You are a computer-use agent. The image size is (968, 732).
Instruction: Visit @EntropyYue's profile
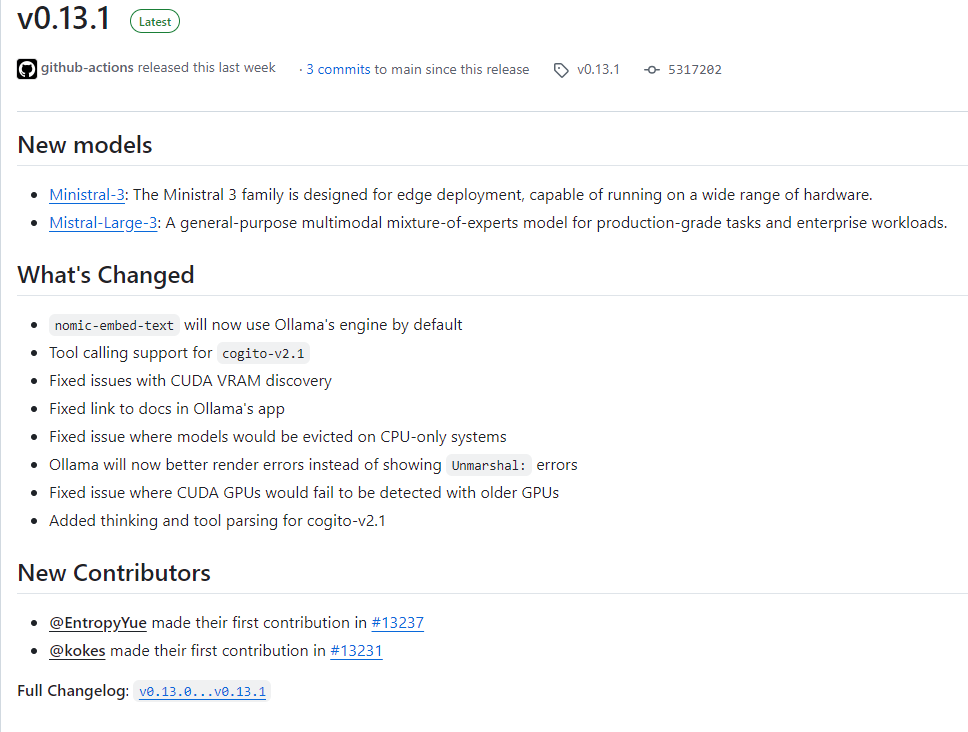(98, 623)
